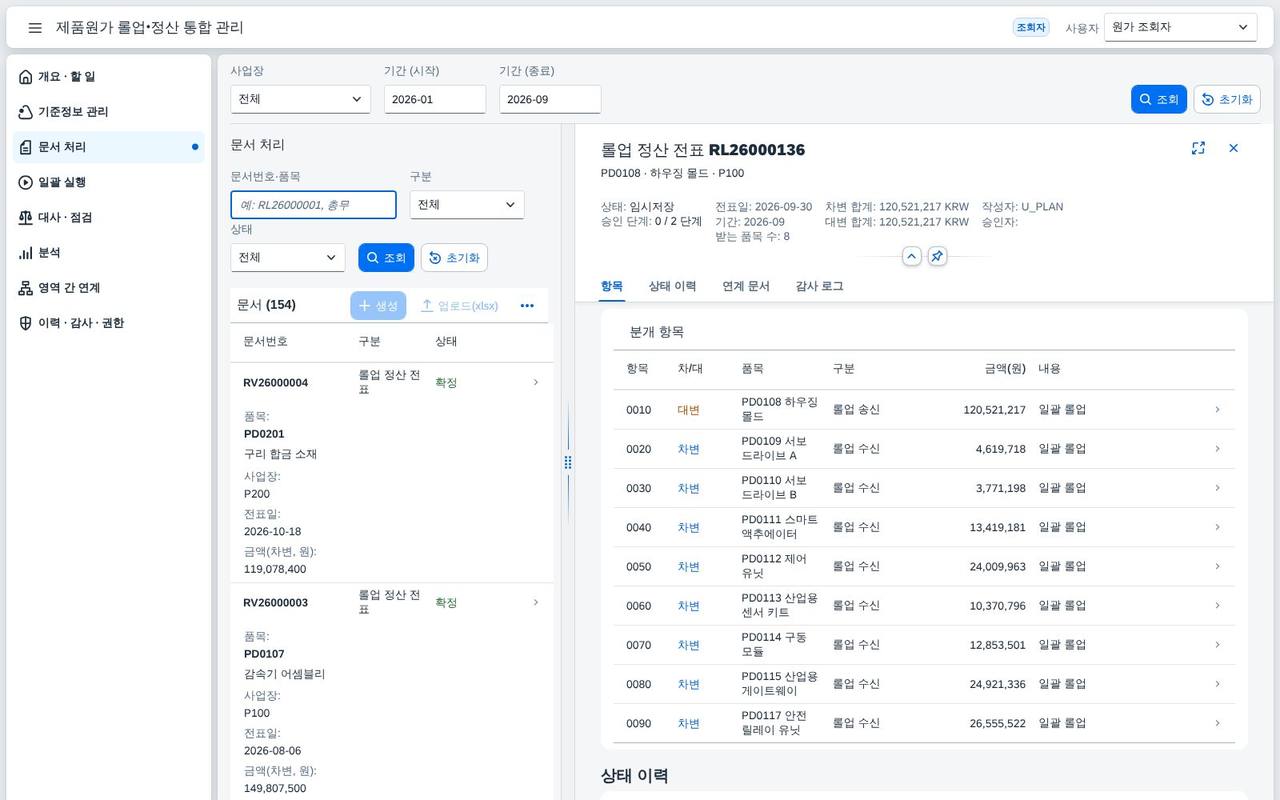Click the 금액(원) column header
The image size is (1280, 800).
click(x=1005, y=369)
